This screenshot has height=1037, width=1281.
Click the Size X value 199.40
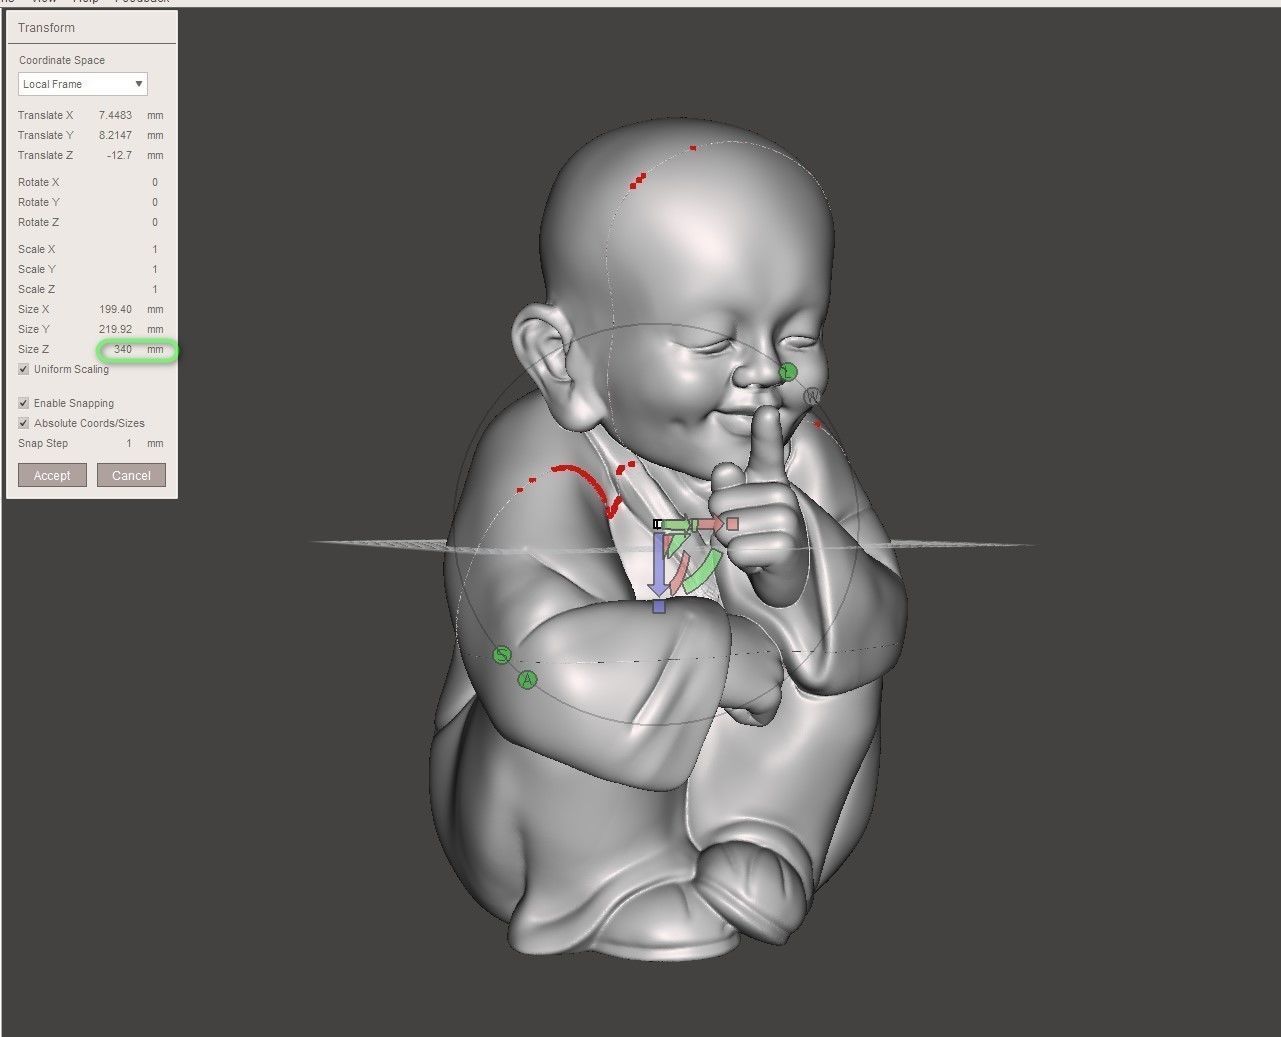pyautogui.click(x=116, y=309)
